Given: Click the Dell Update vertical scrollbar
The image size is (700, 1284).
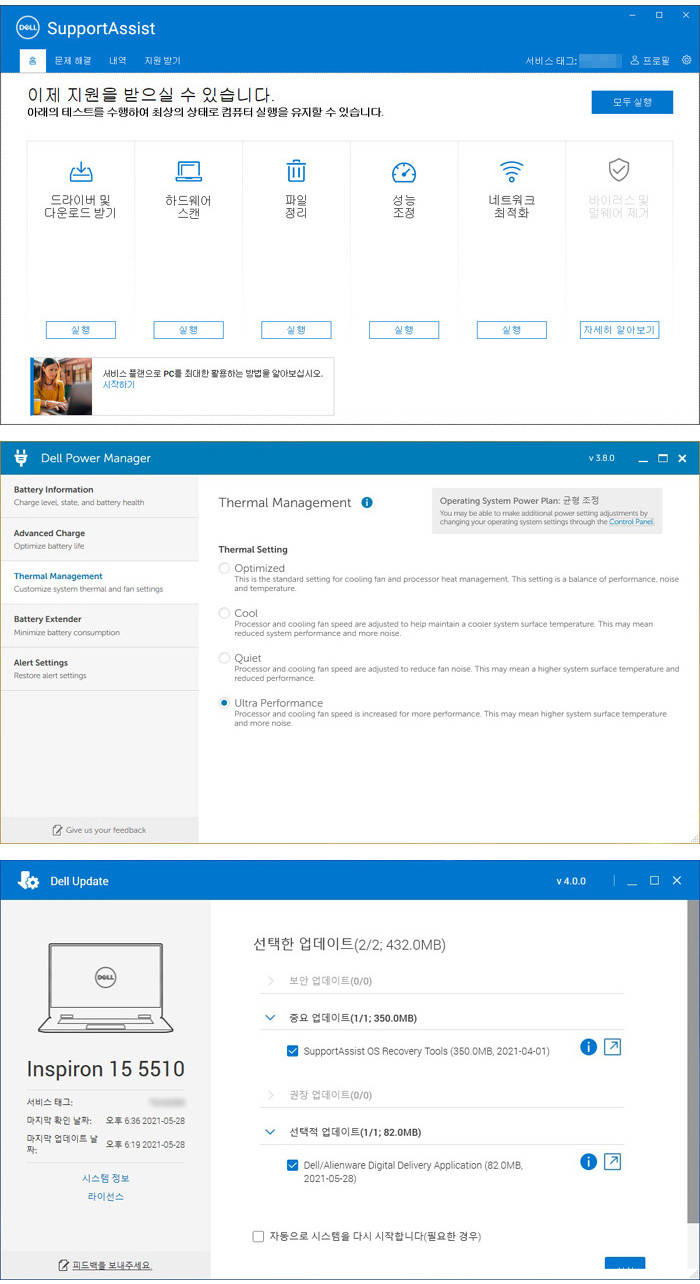Looking at the screenshot, I should pos(693,1060).
